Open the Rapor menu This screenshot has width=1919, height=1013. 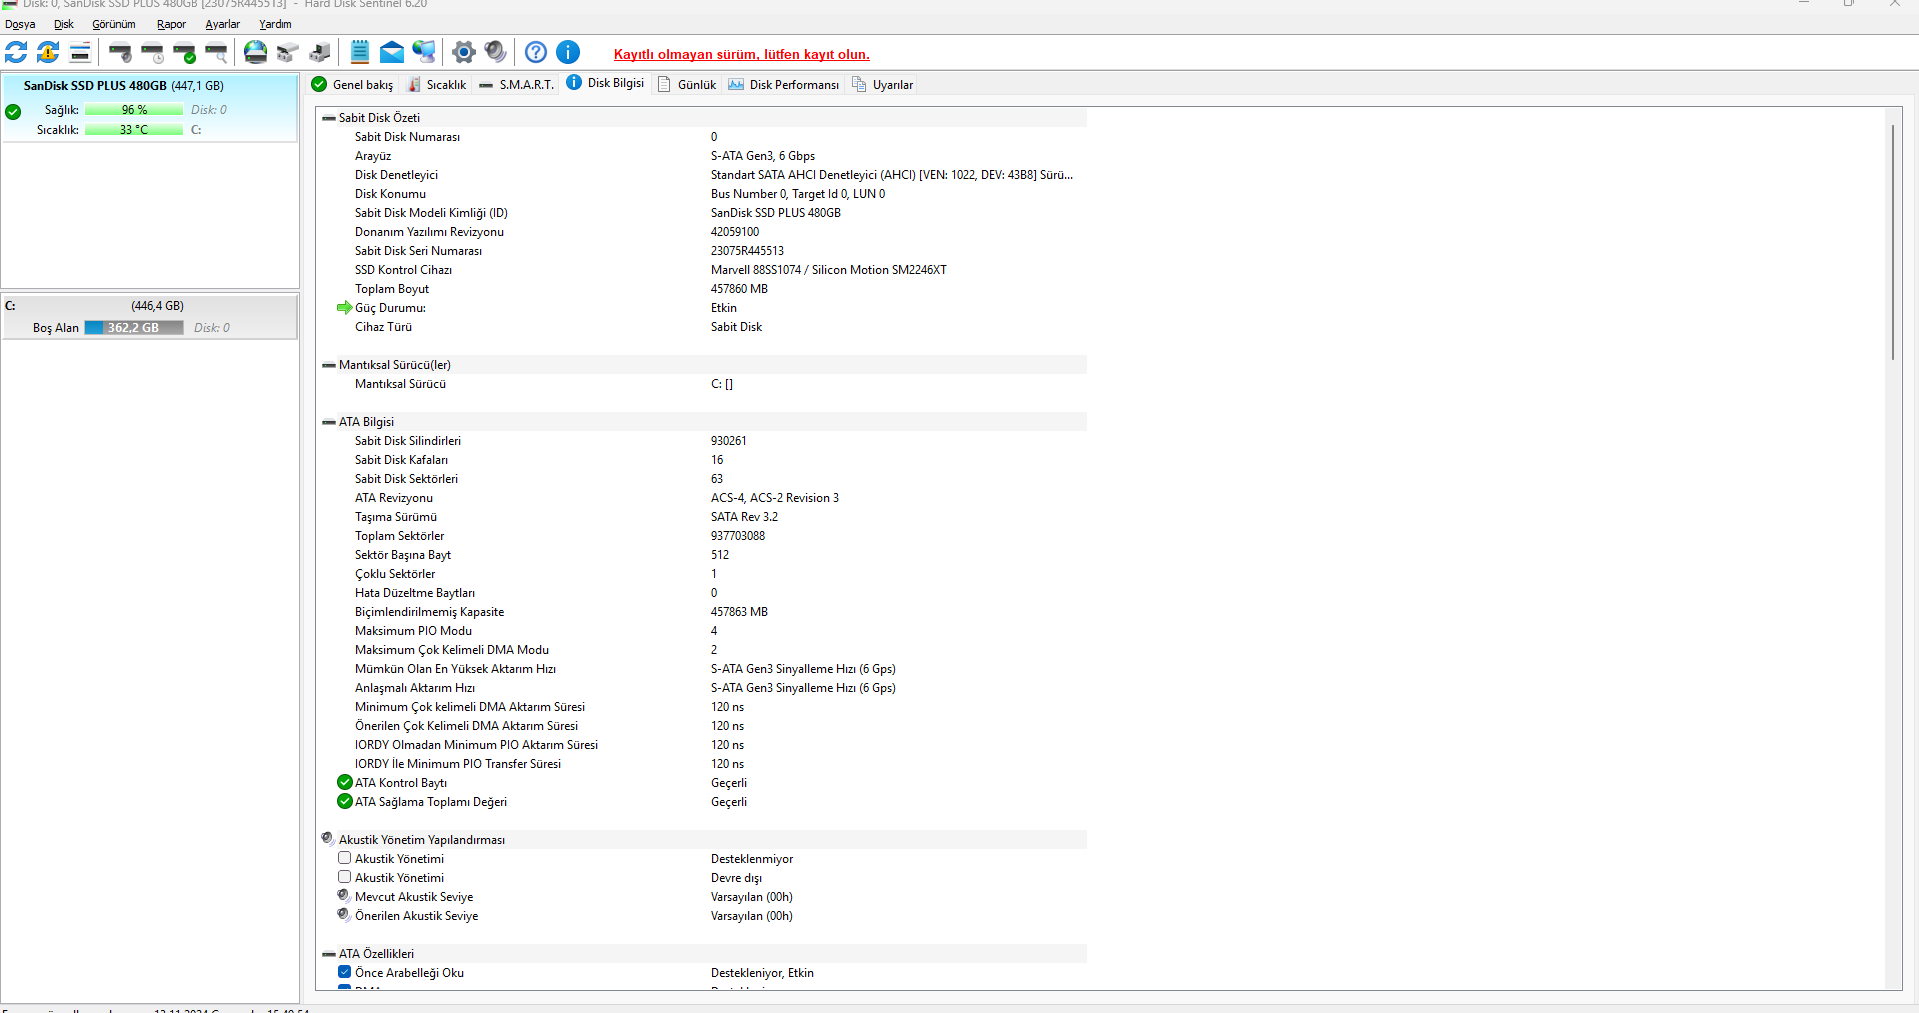click(x=171, y=24)
